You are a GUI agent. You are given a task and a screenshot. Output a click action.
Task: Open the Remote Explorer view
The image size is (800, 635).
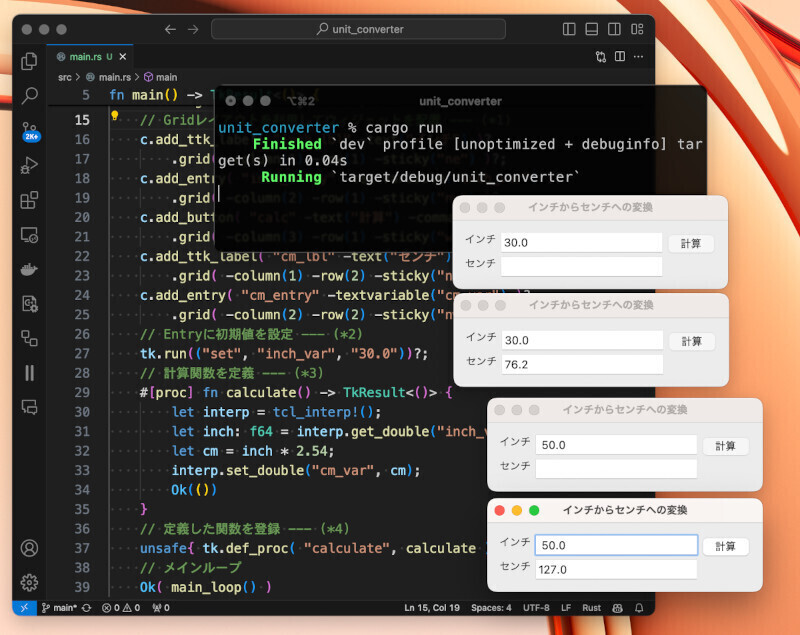click(x=29, y=235)
